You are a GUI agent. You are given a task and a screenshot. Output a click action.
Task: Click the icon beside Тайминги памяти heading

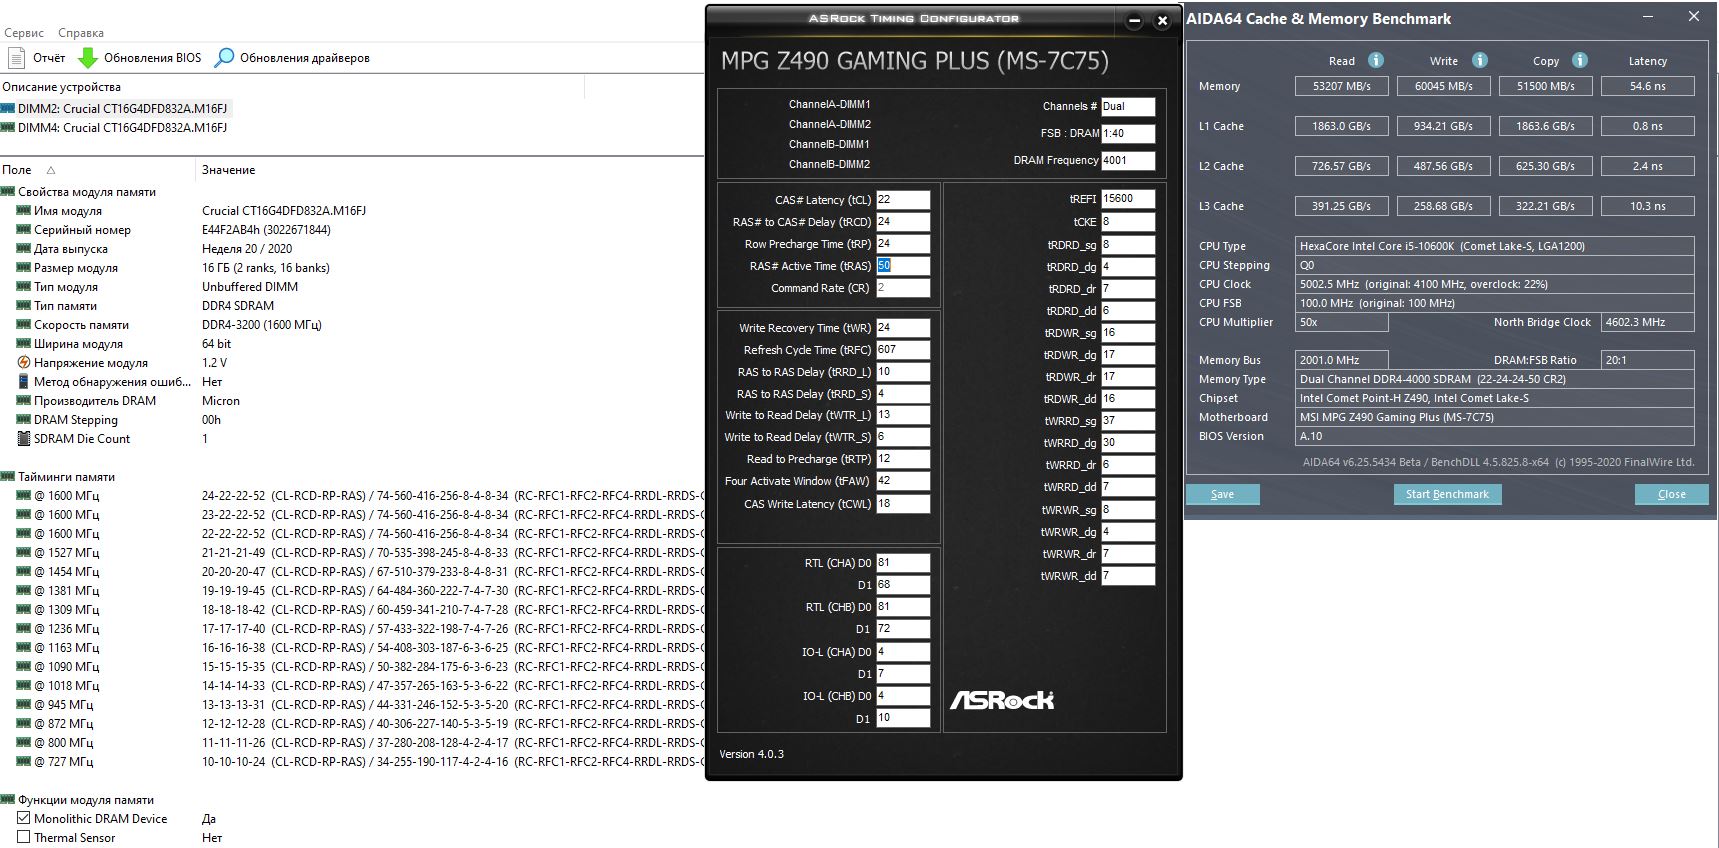[x=8, y=477]
